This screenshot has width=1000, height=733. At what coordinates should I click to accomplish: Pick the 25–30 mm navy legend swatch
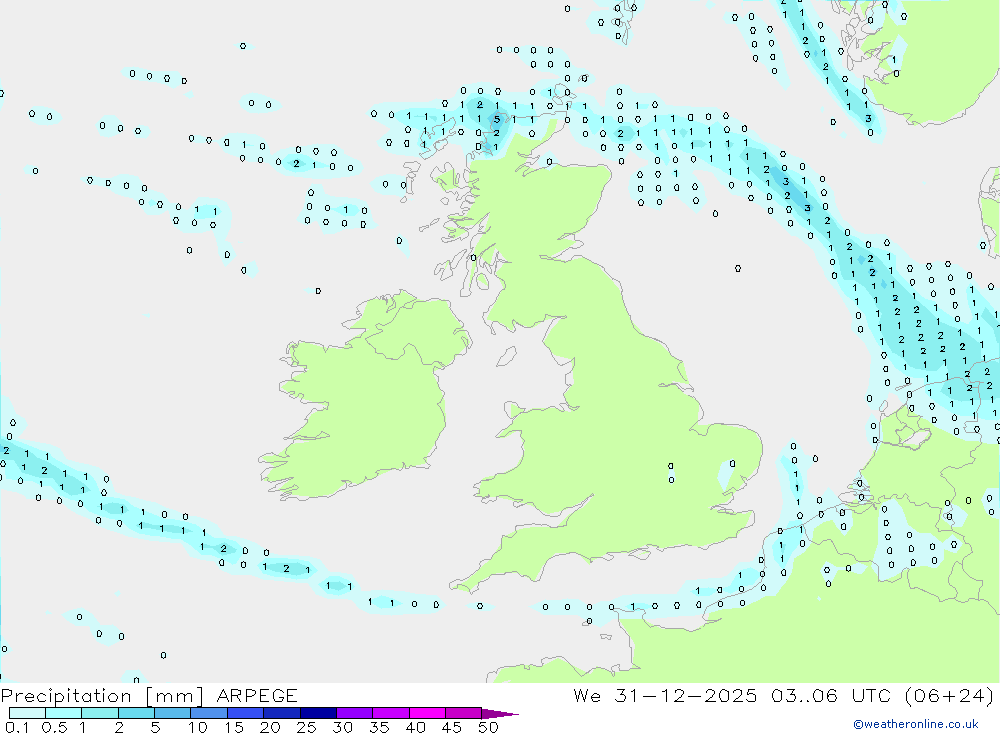318,713
